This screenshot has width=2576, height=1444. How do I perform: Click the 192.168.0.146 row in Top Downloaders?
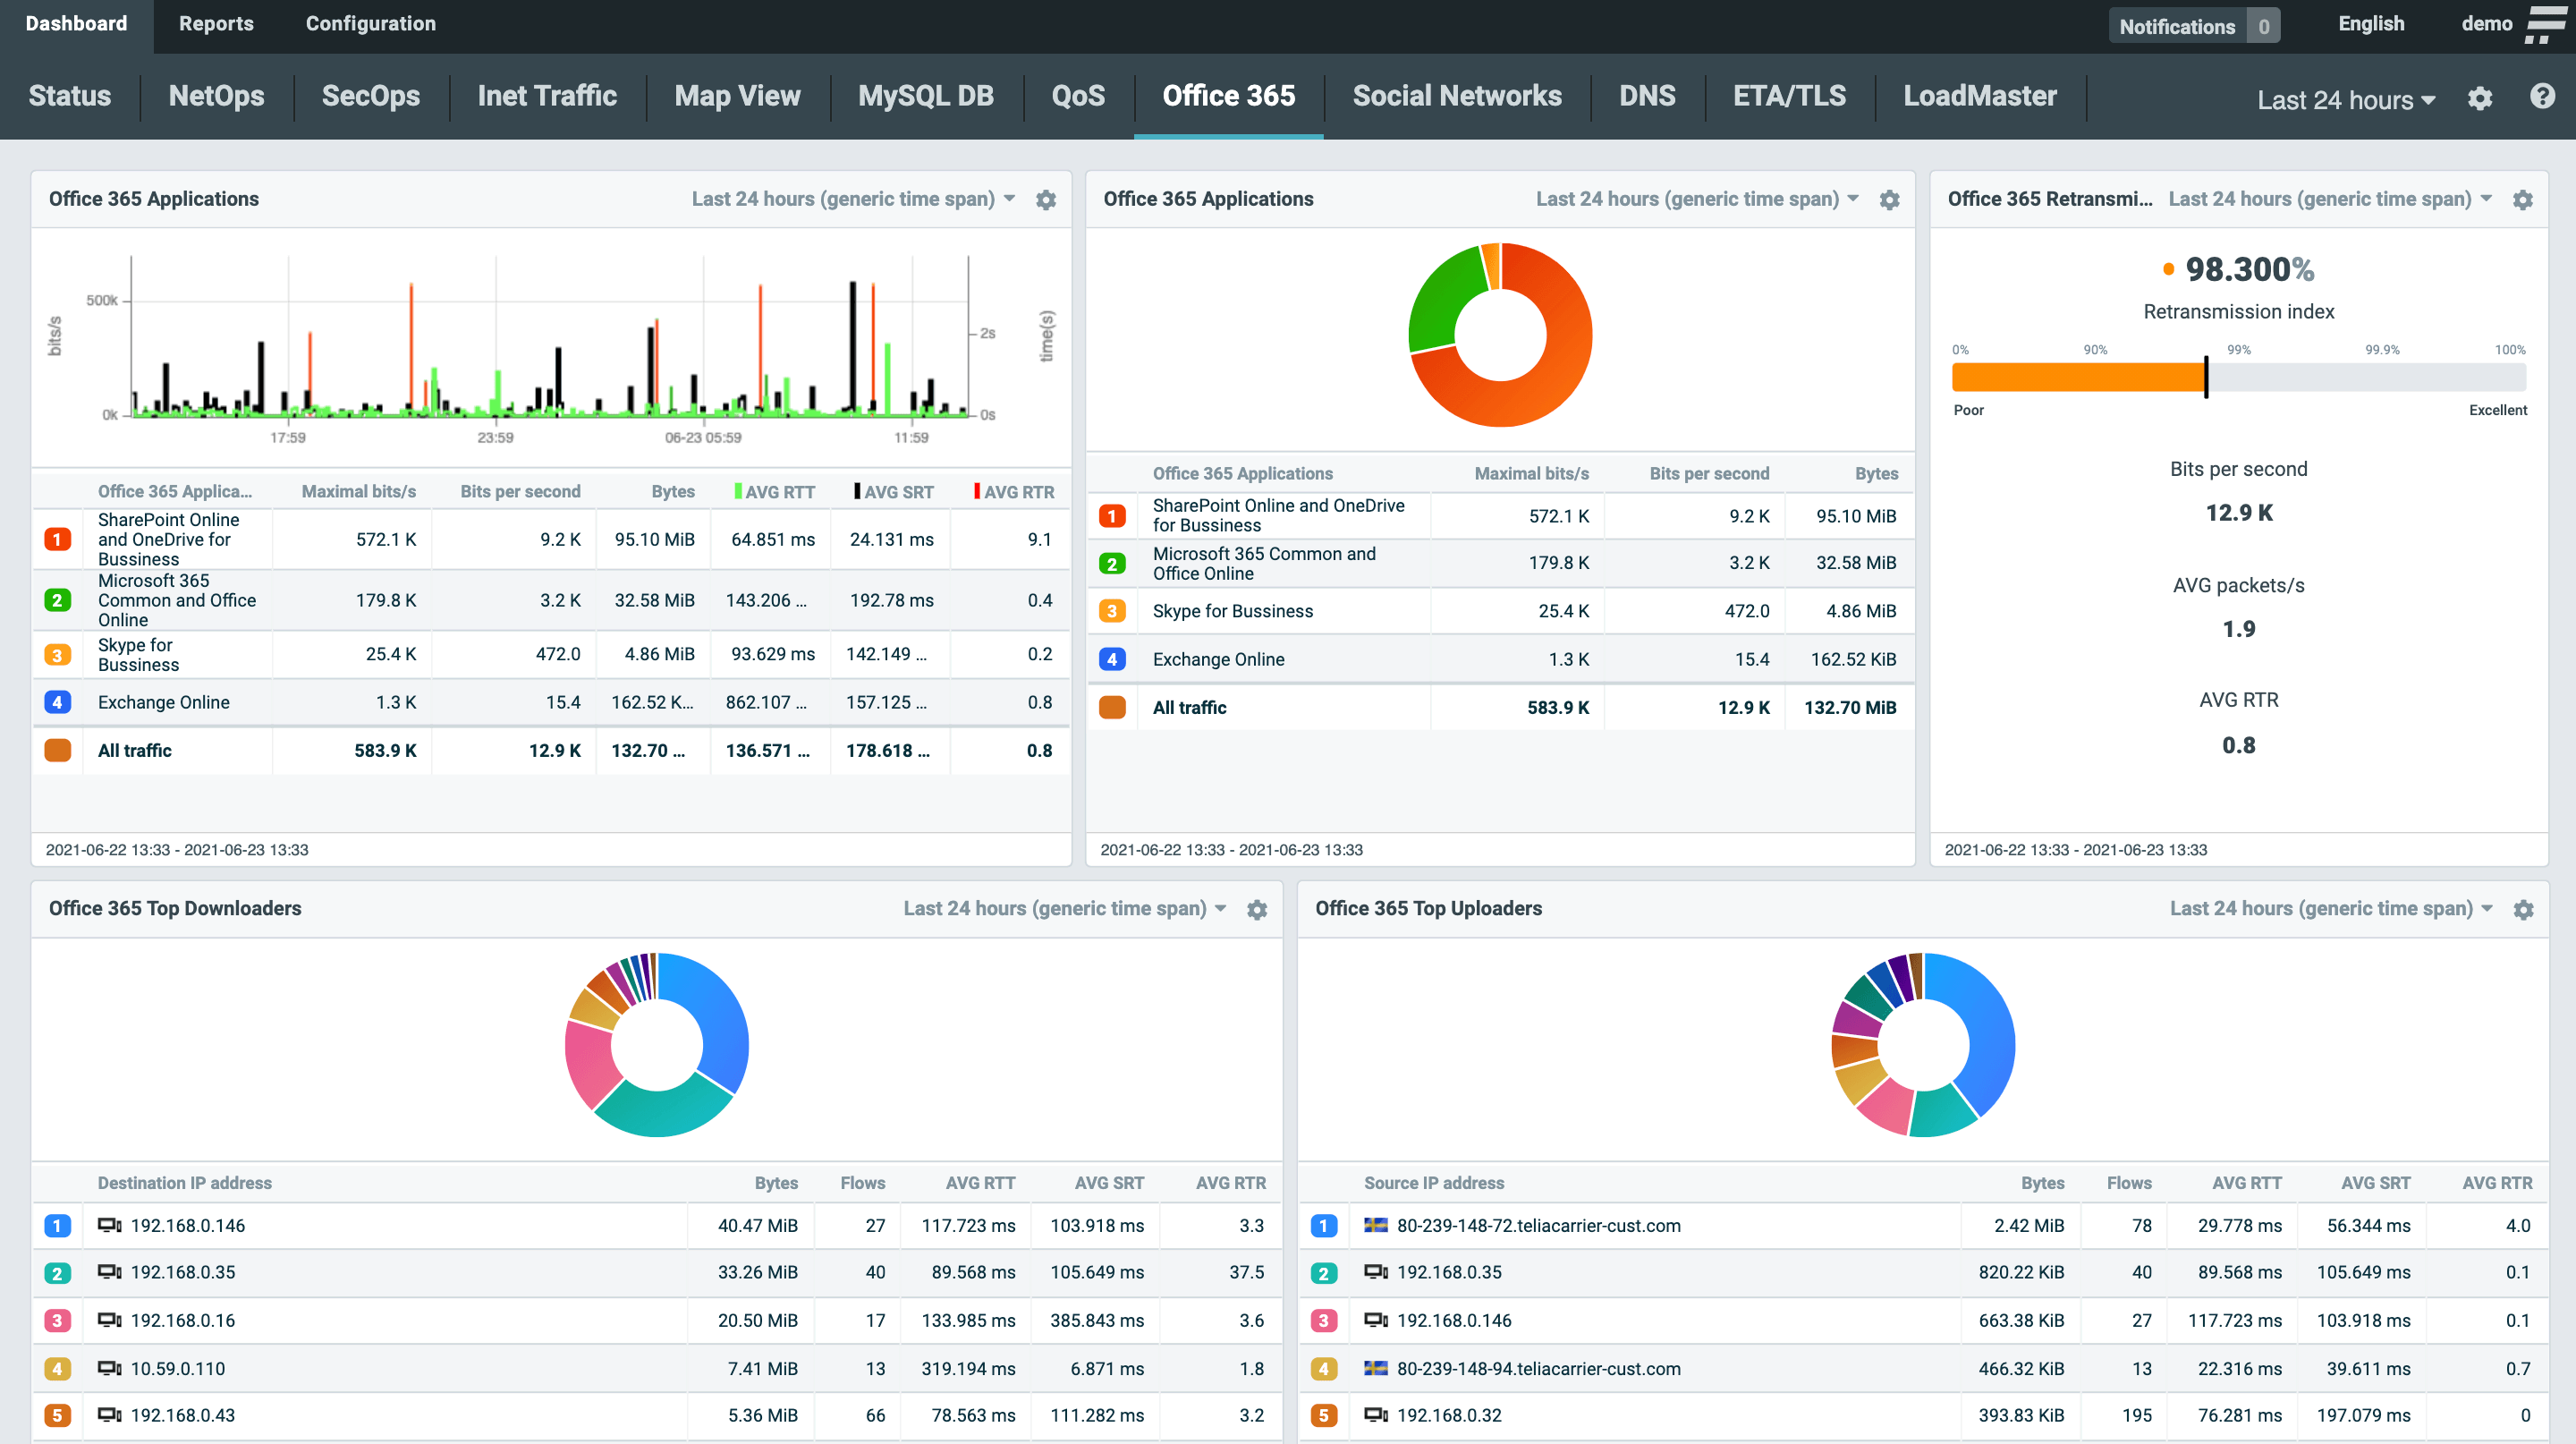tap(188, 1225)
